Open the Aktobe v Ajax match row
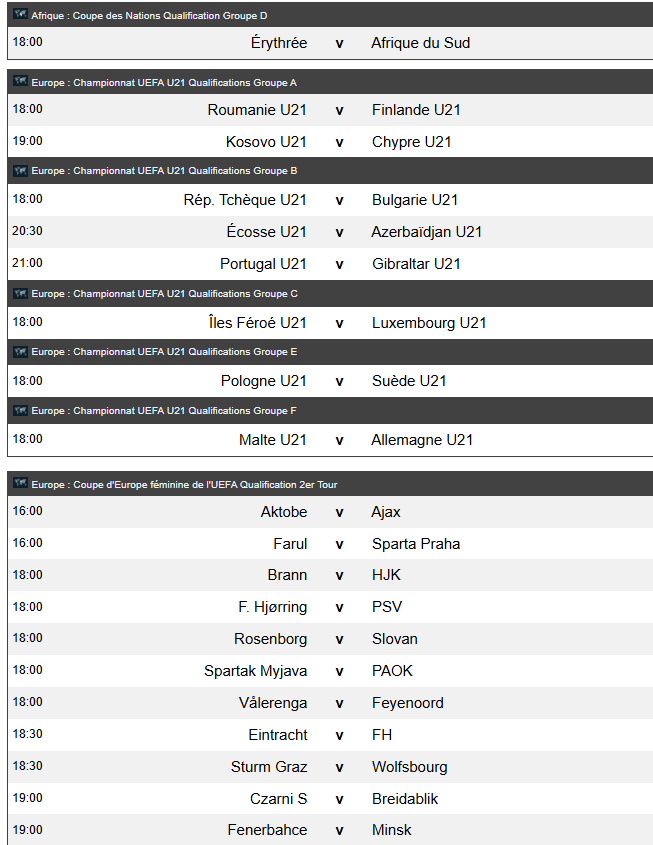 point(330,512)
